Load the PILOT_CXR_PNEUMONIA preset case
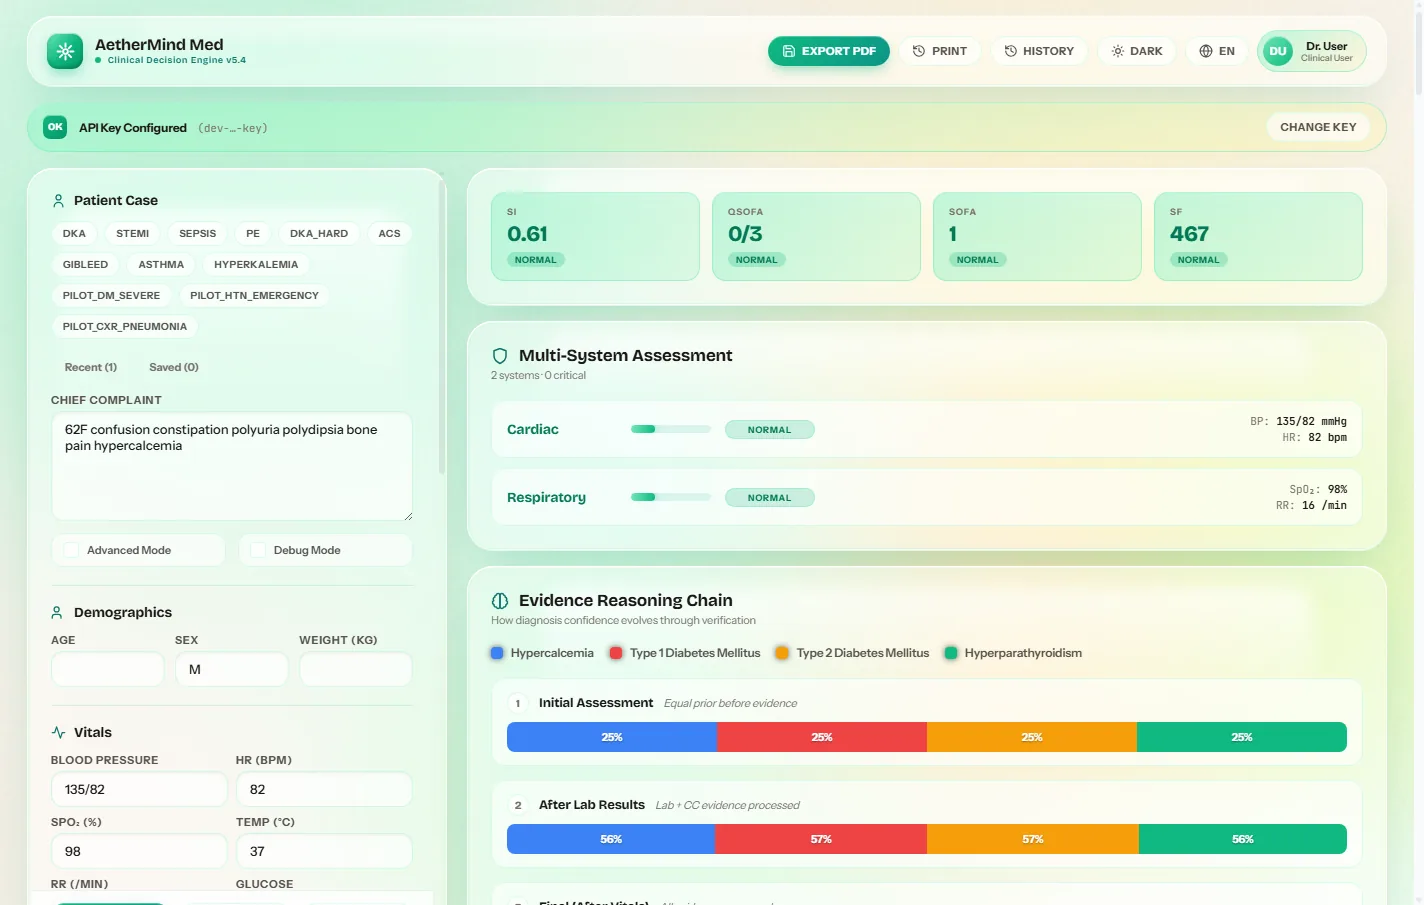The height and width of the screenshot is (905, 1424). pos(125,327)
